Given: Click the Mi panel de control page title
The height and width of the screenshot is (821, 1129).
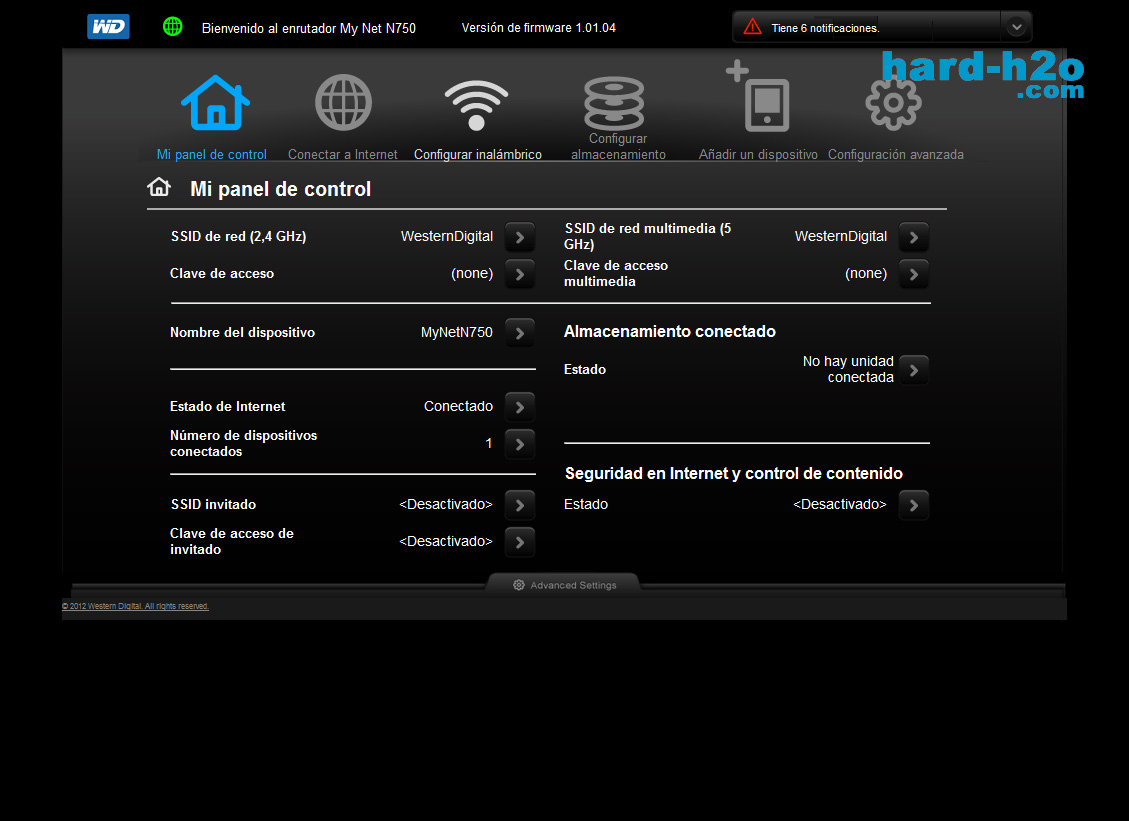Looking at the screenshot, I should 280,189.
